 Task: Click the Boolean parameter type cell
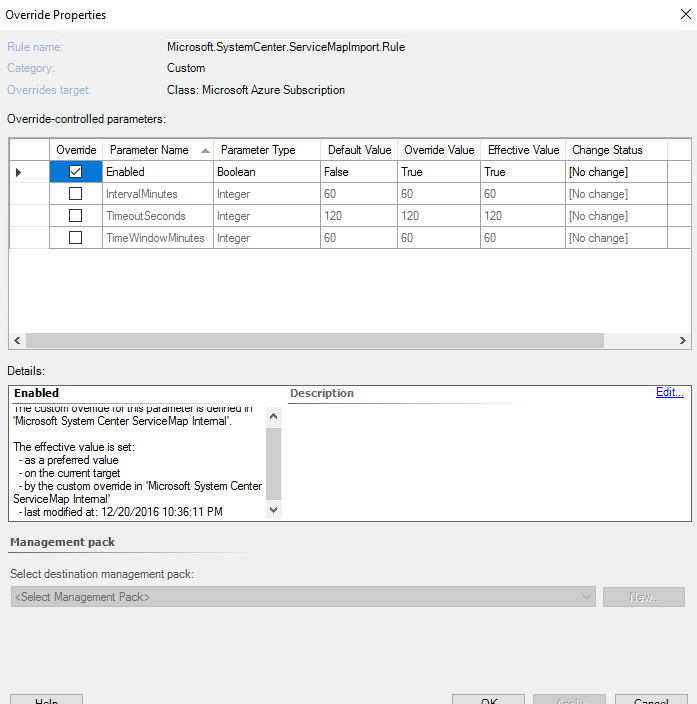tap(267, 172)
